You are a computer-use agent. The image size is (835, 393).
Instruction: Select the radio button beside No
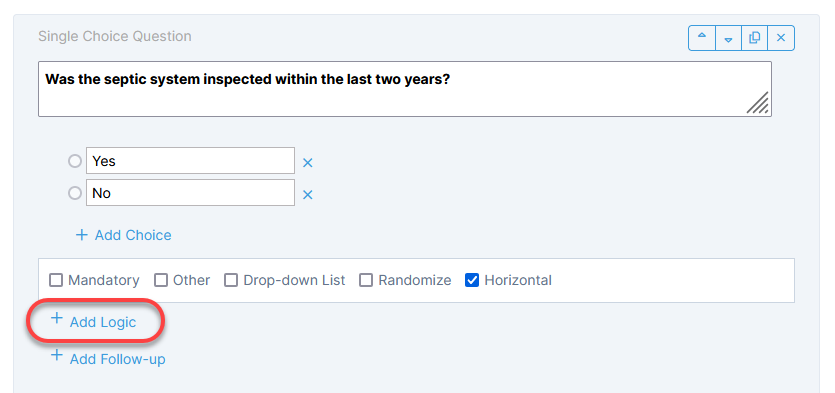click(x=75, y=193)
